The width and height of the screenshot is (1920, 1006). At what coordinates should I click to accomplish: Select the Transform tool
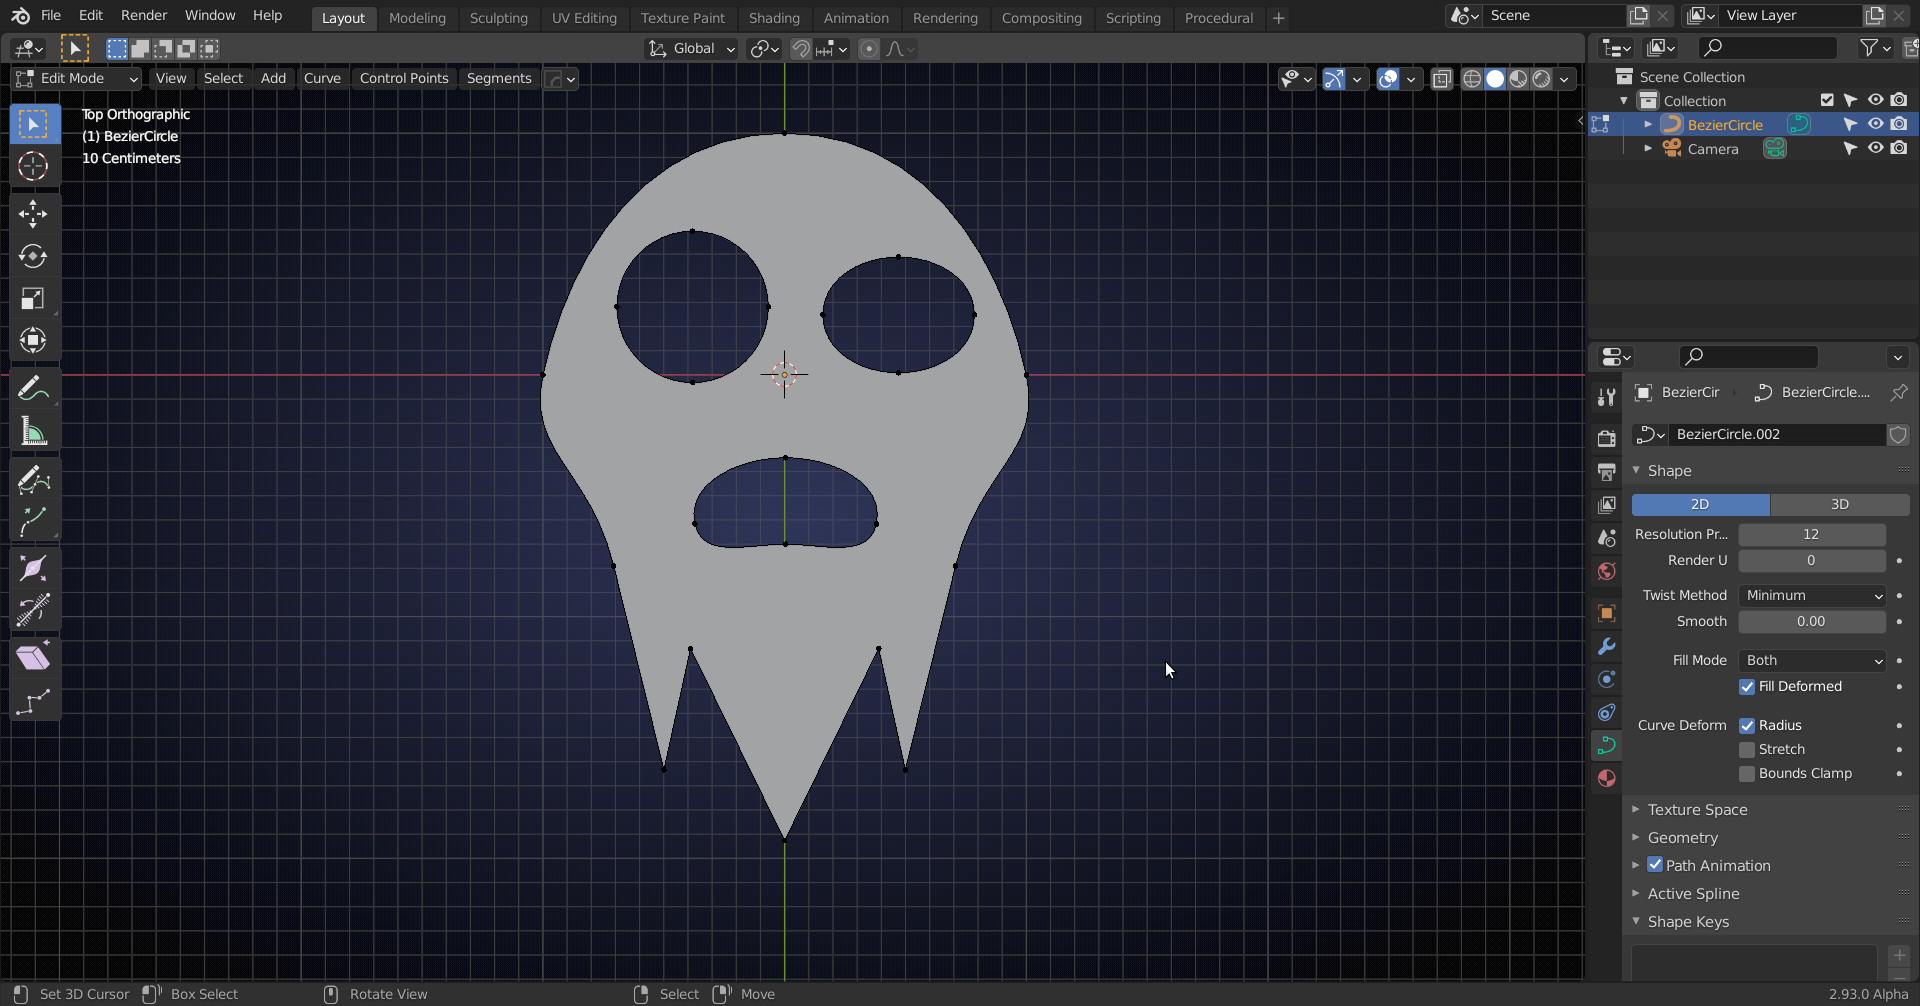tap(33, 340)
